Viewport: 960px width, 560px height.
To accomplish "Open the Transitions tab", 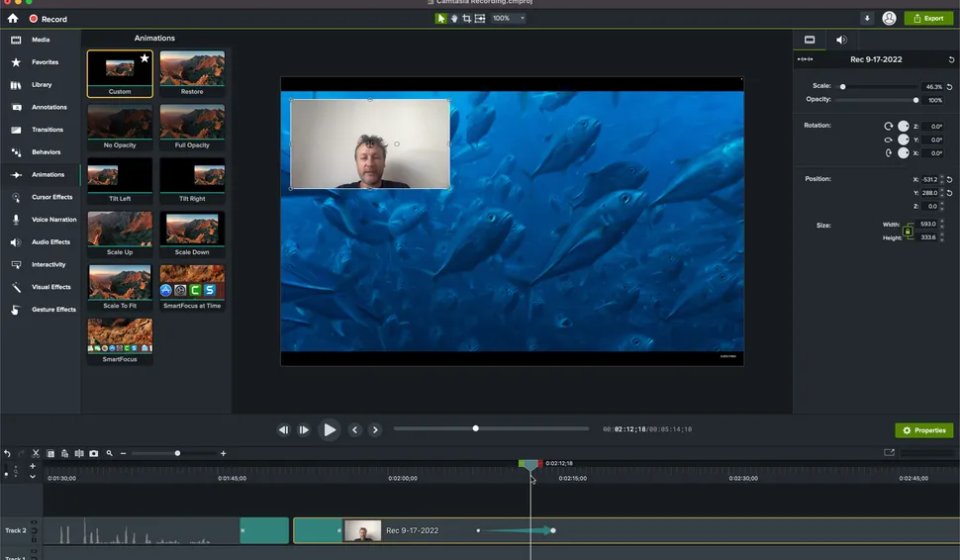I will click(40, 130).
